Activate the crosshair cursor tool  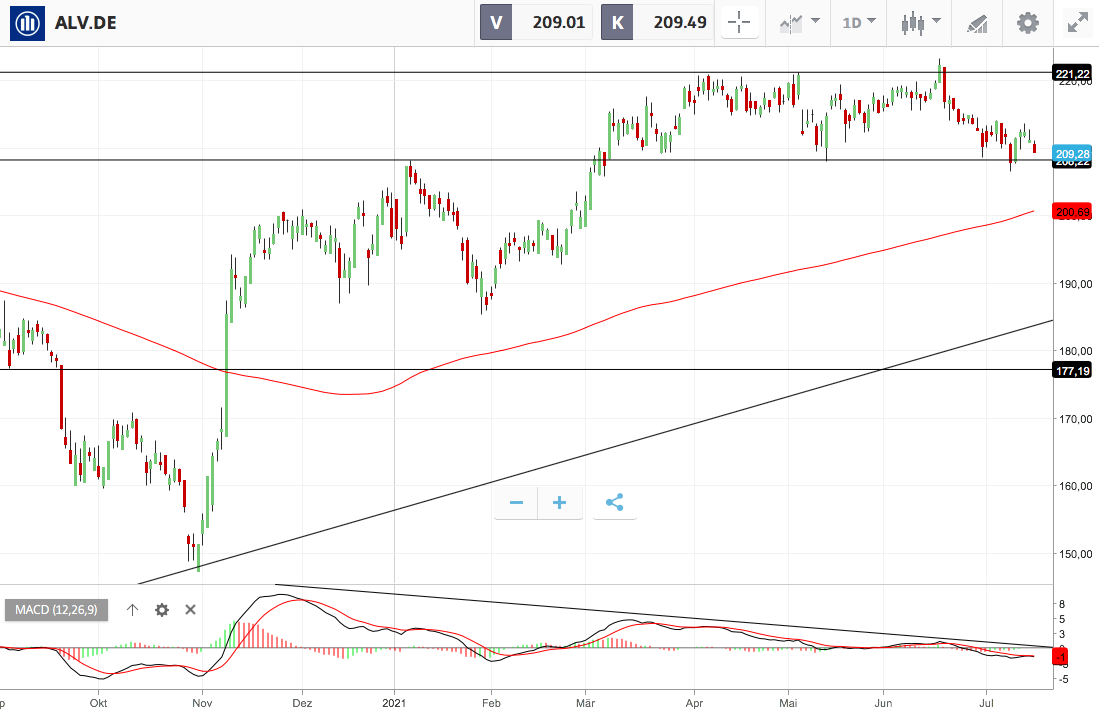click(x=739, y=22)
